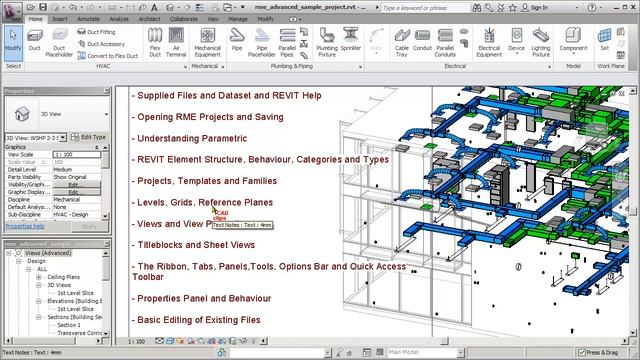Image resolution: width=640 pixels, height=360 pixels.
Task: Select the Parallel Pipes tool
Action: (x=287, y=42)
